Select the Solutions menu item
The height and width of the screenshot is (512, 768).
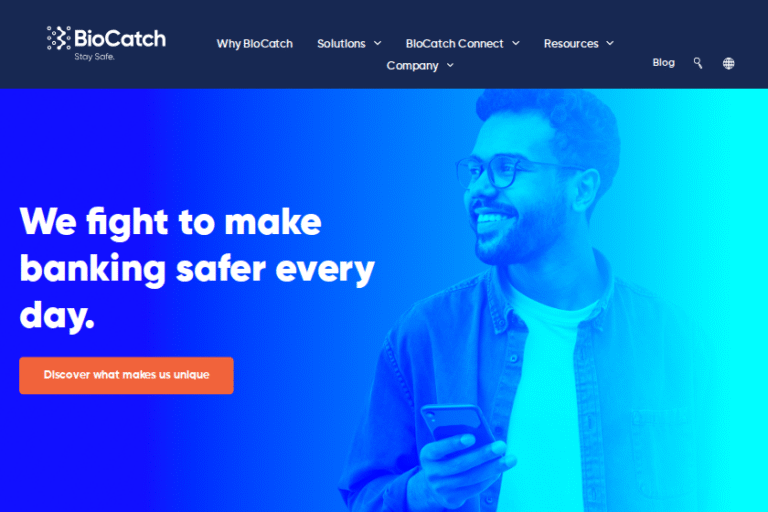pyautogui.click(x=341, y=44)
